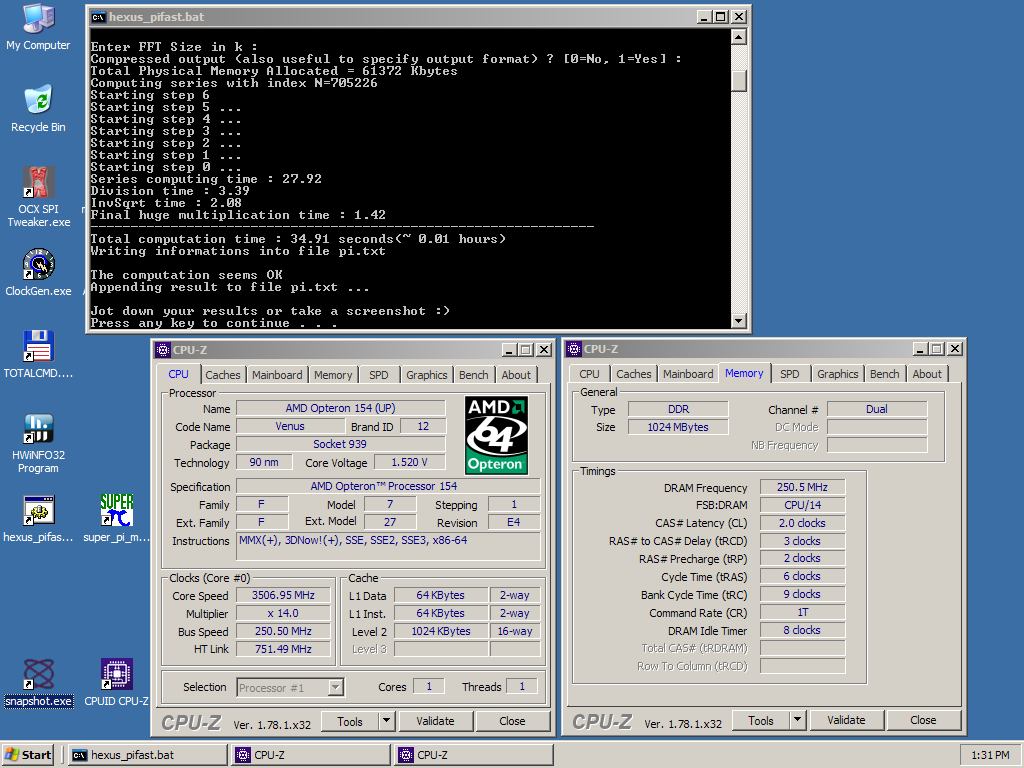Click the Command Rate 1T value
Screen dimensions: 1024x768
coord(803,613)
